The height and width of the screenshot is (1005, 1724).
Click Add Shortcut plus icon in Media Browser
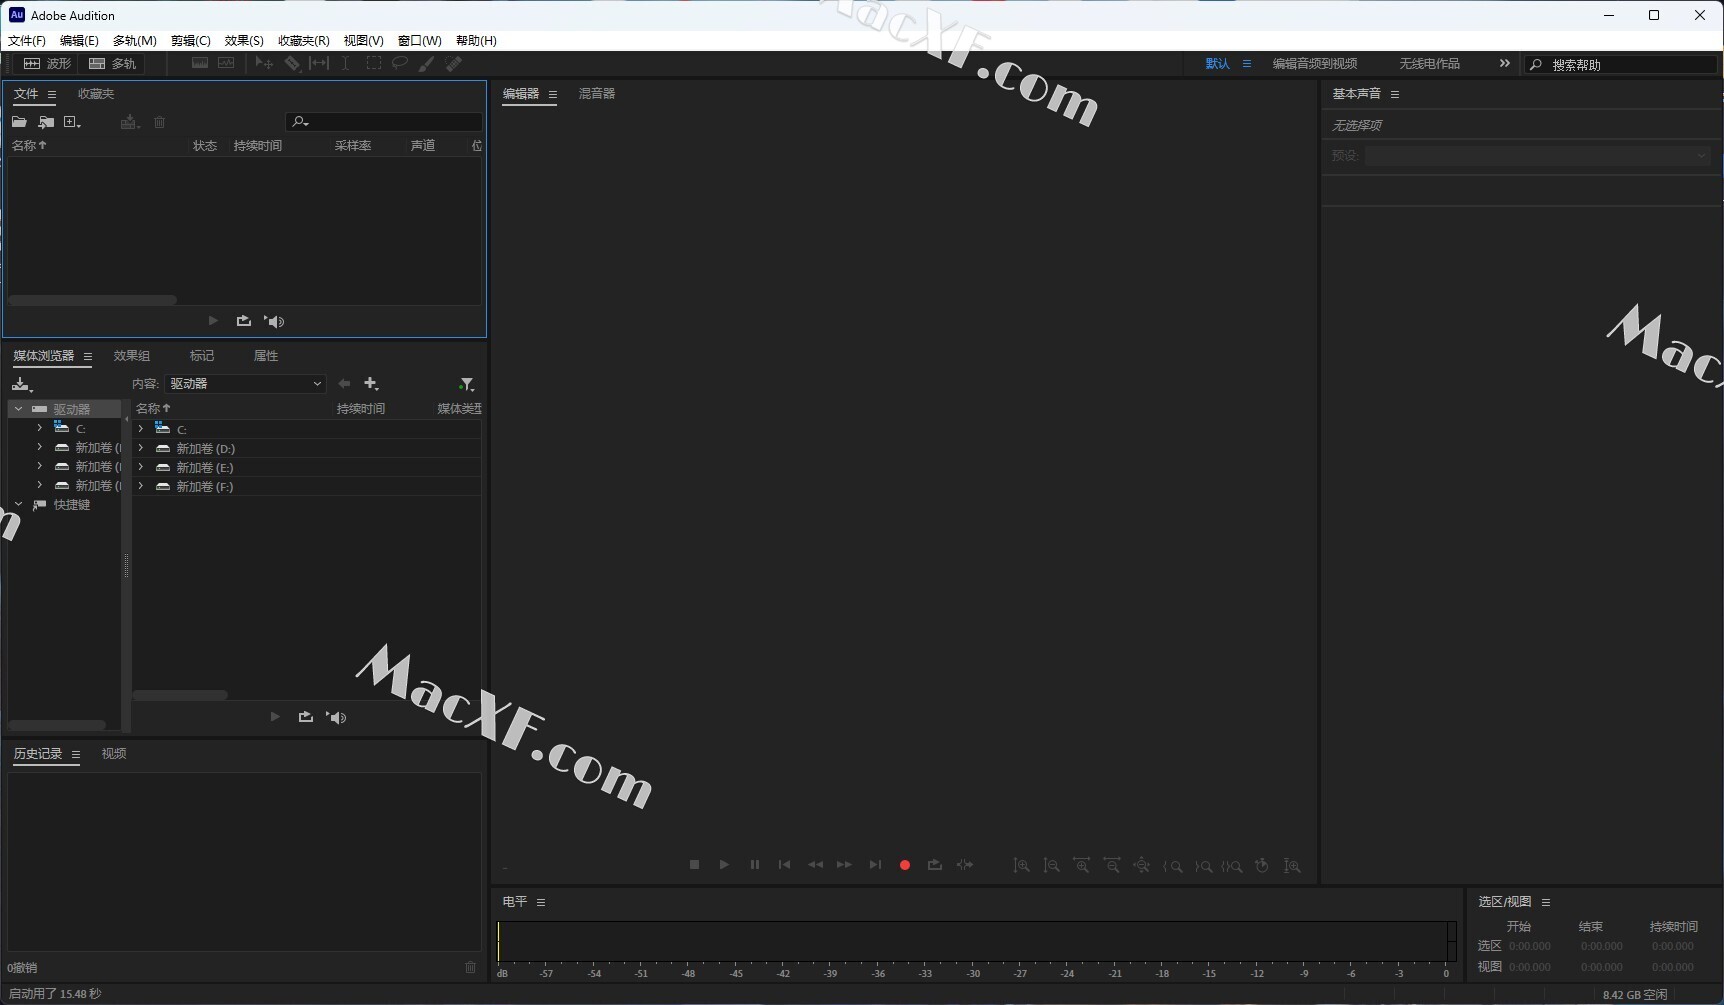(x=371, y=384)
